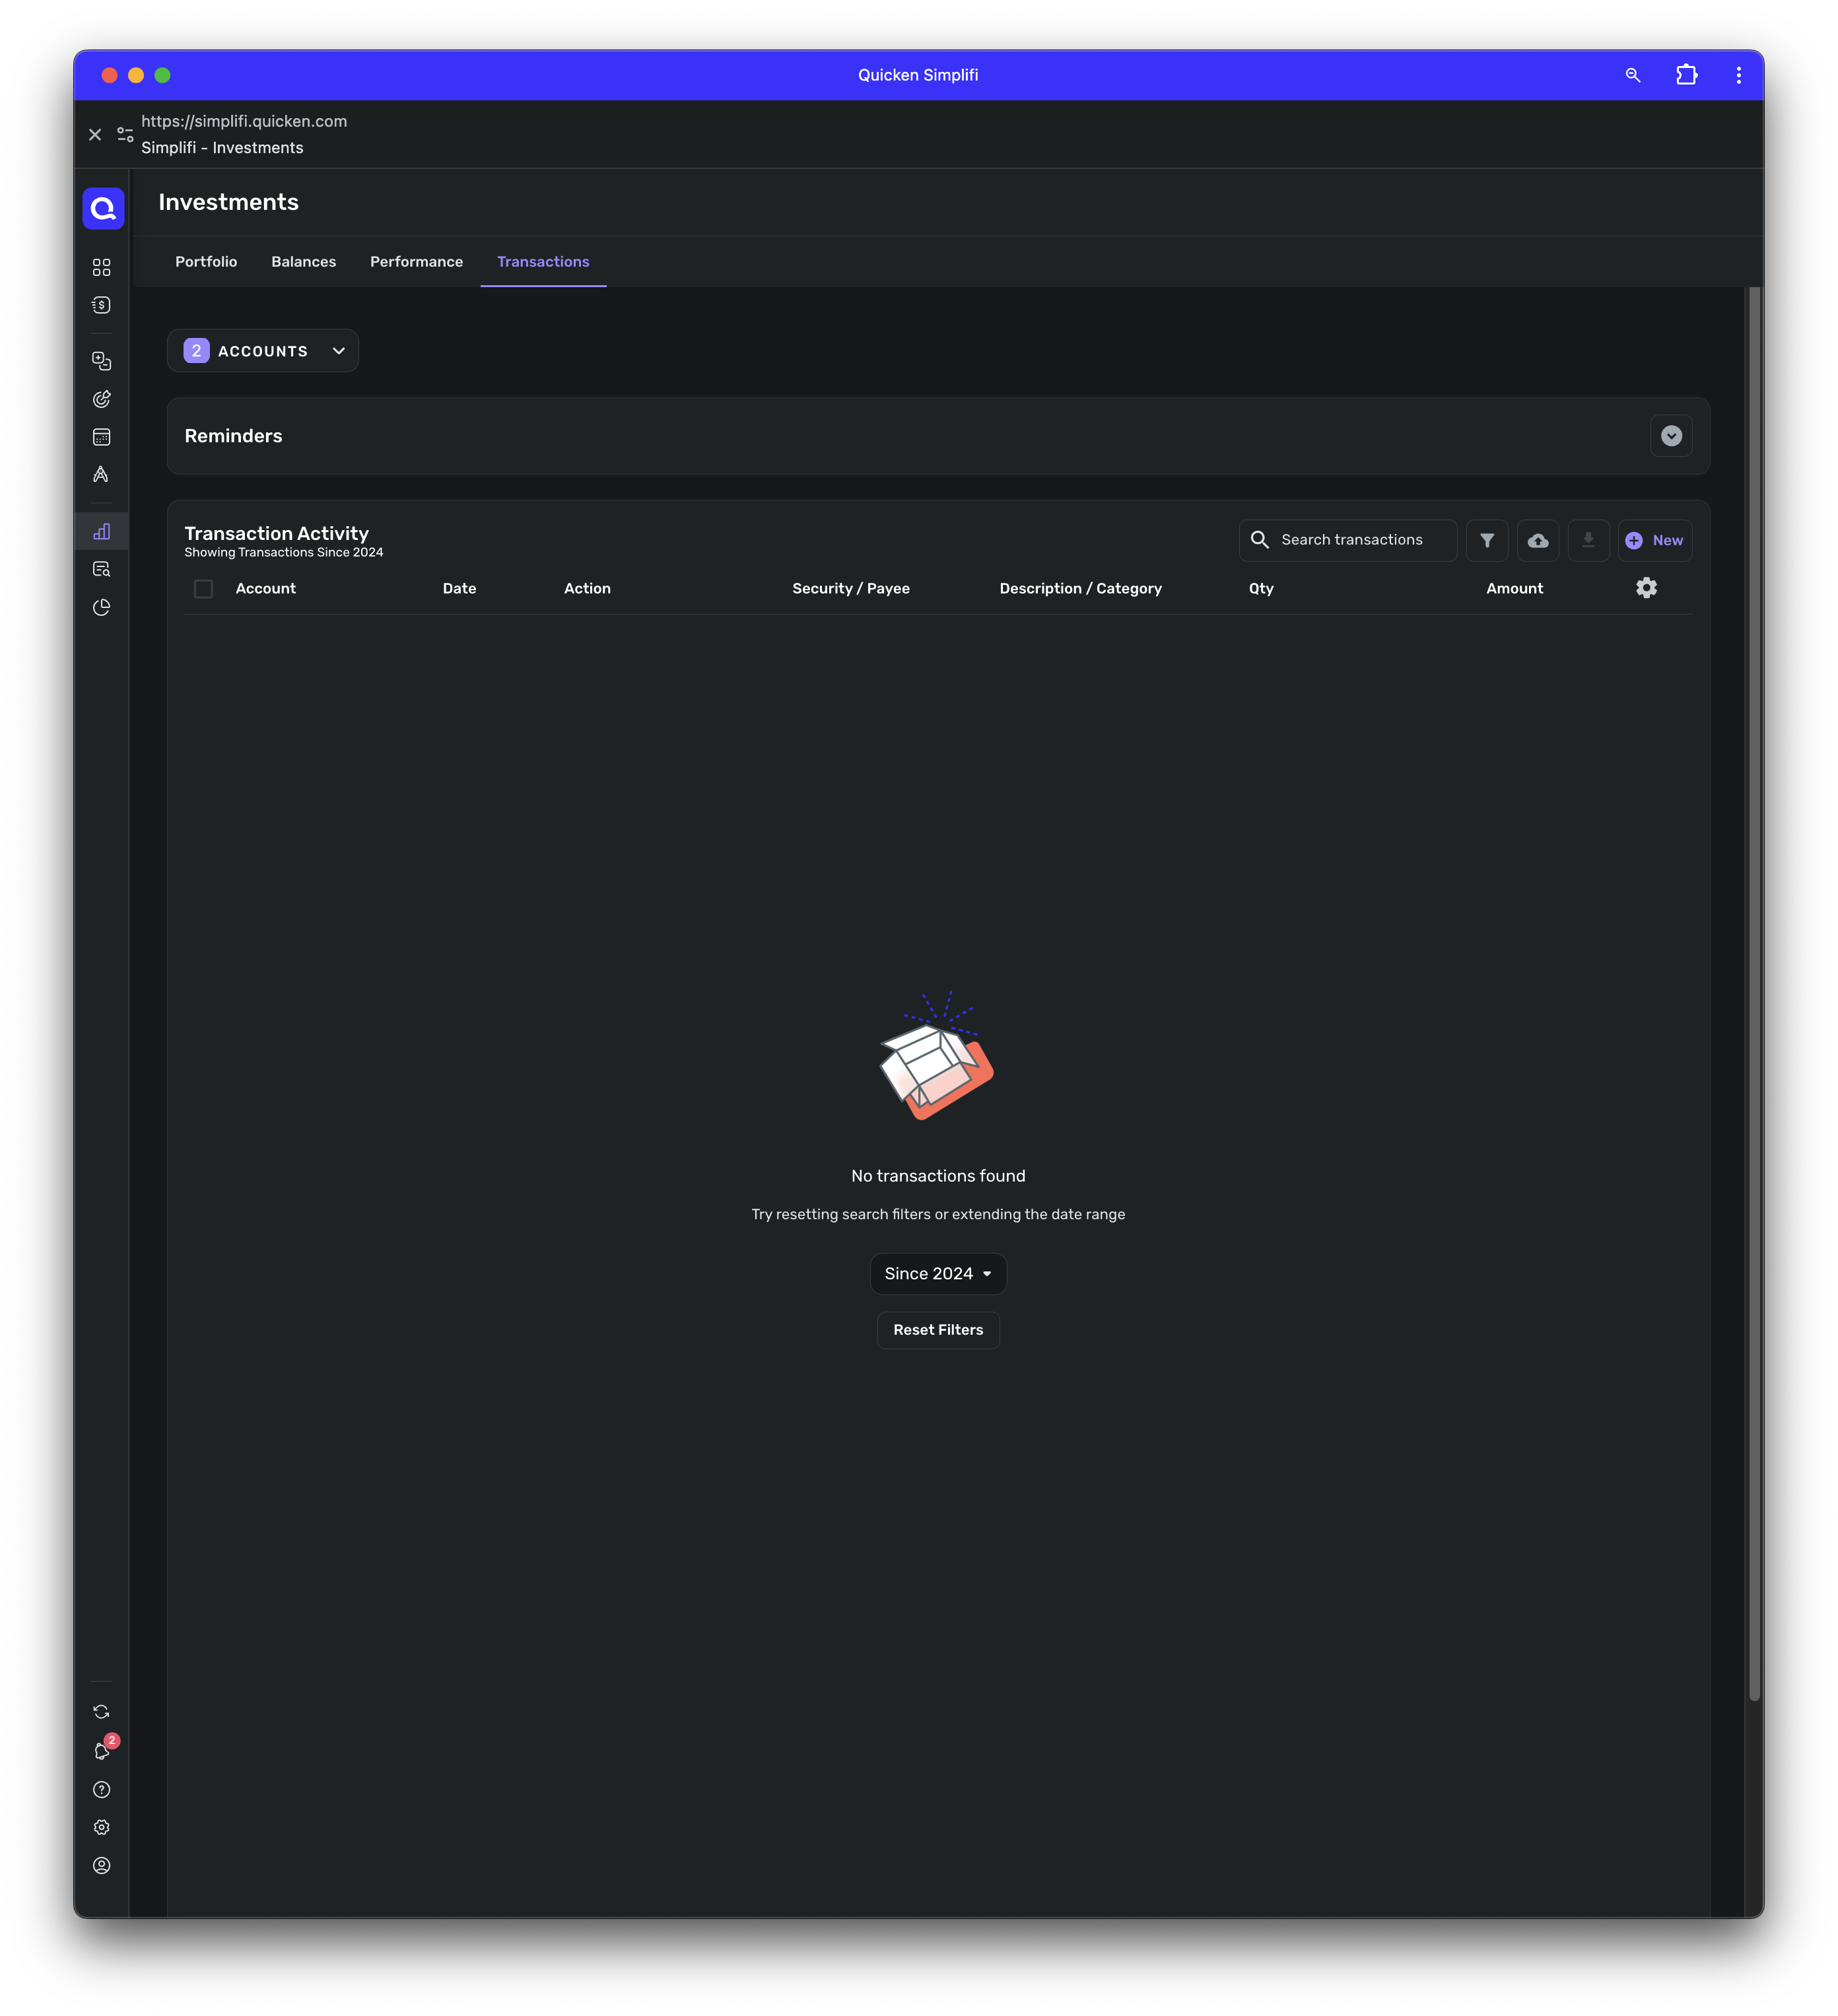The width and height of the screenshot is (1838, 2016).
Task: Open column settings gear icon
Action: click(1646, 588)
